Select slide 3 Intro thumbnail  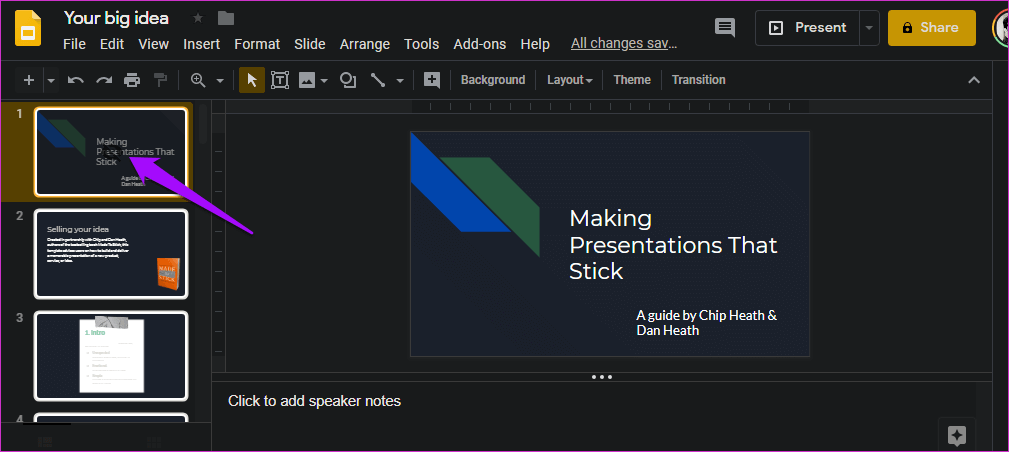(111, 355)
